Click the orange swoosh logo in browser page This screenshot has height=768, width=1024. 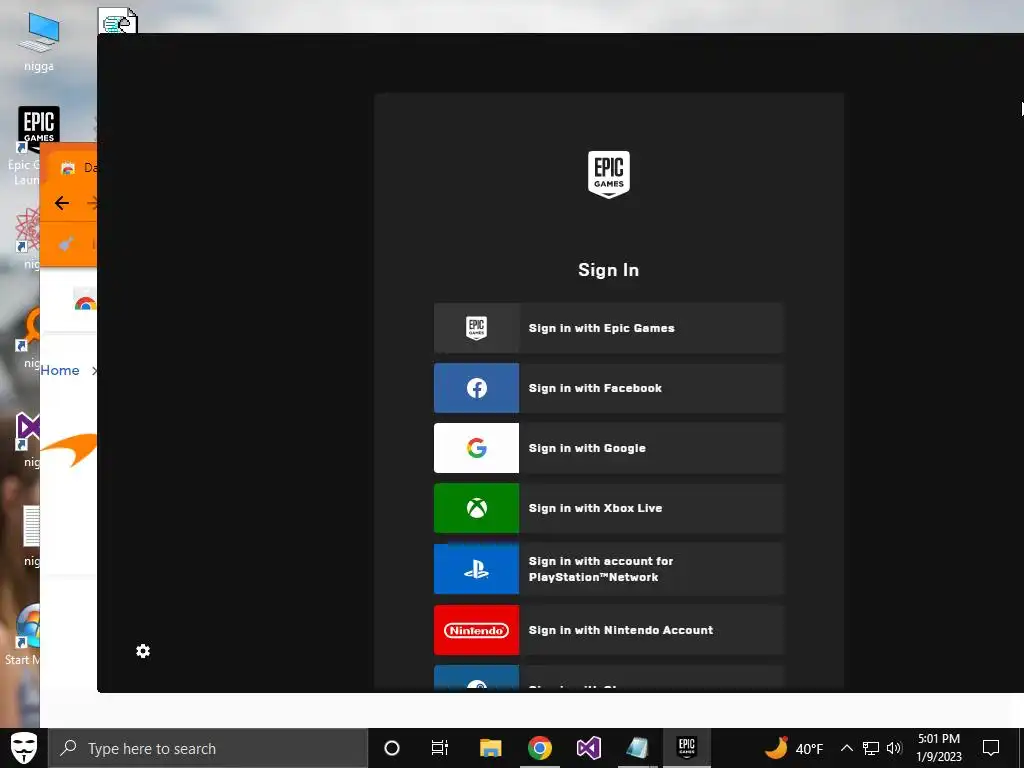70,448
